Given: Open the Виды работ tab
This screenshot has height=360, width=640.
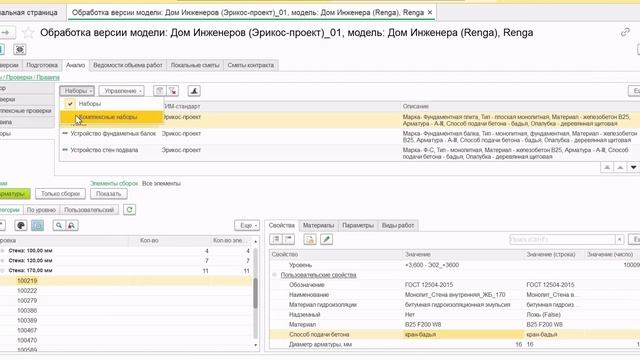Looking at the screenshot, I should [398, 225].
